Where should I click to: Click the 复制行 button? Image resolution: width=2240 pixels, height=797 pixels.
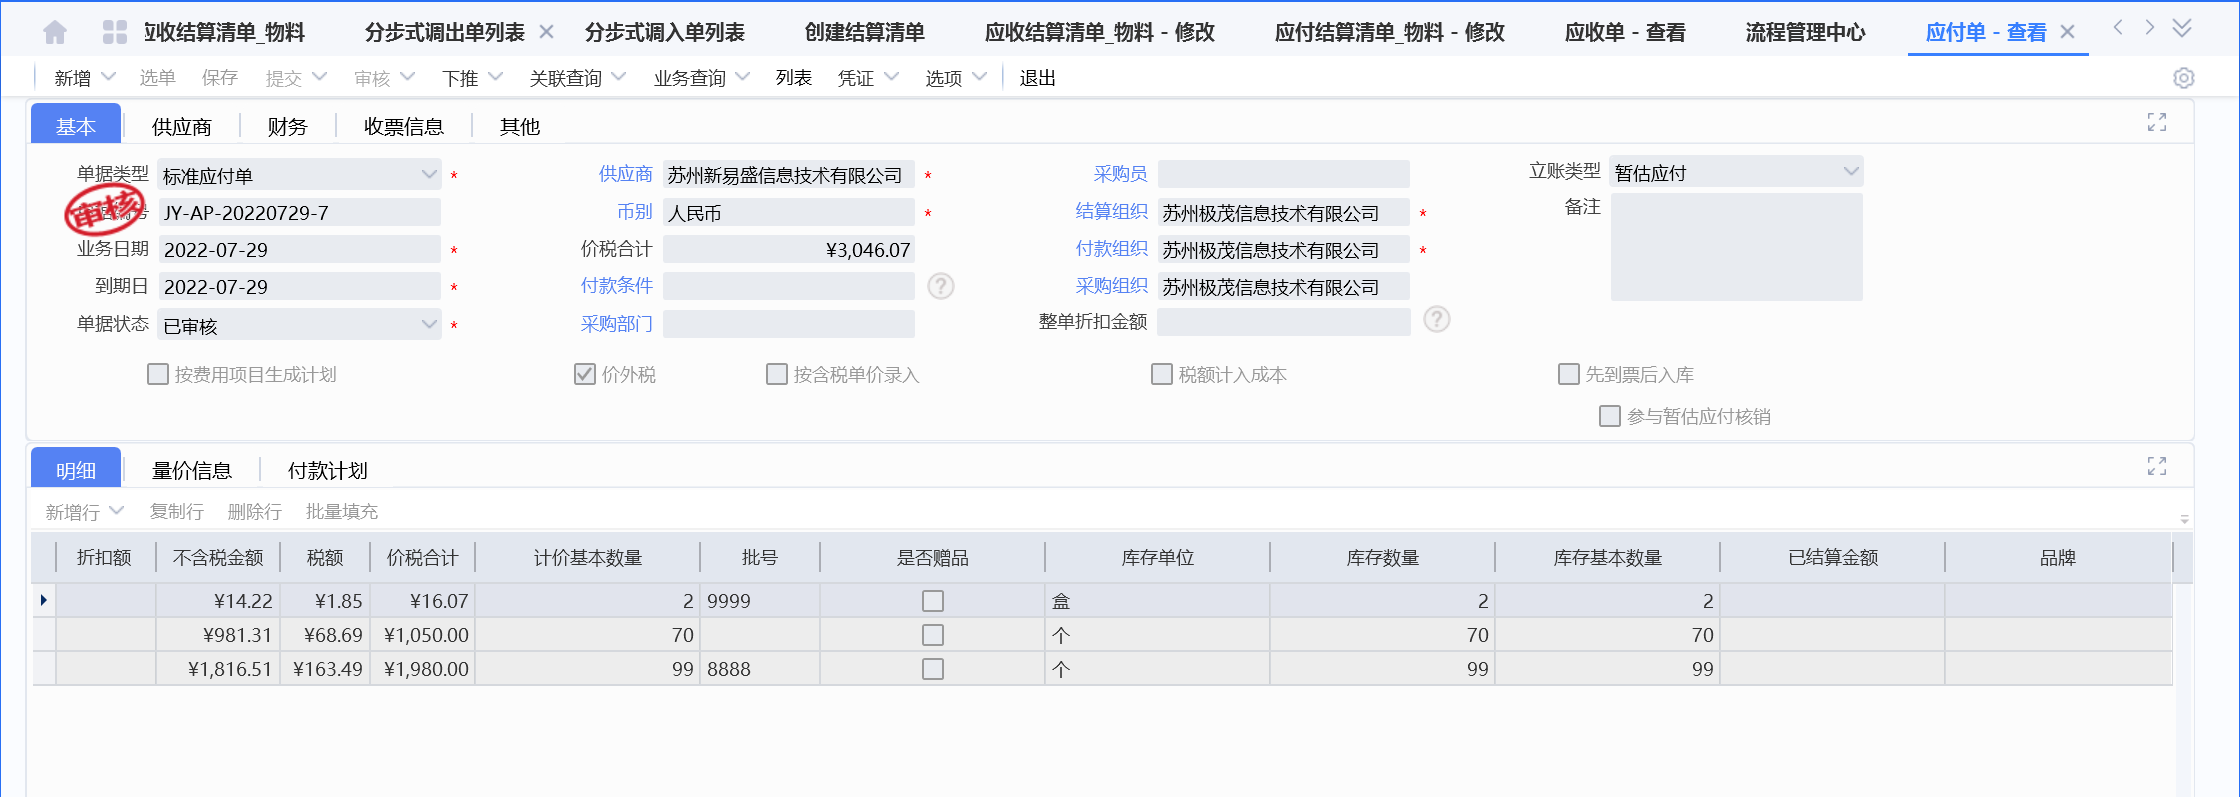click(177, 512)
